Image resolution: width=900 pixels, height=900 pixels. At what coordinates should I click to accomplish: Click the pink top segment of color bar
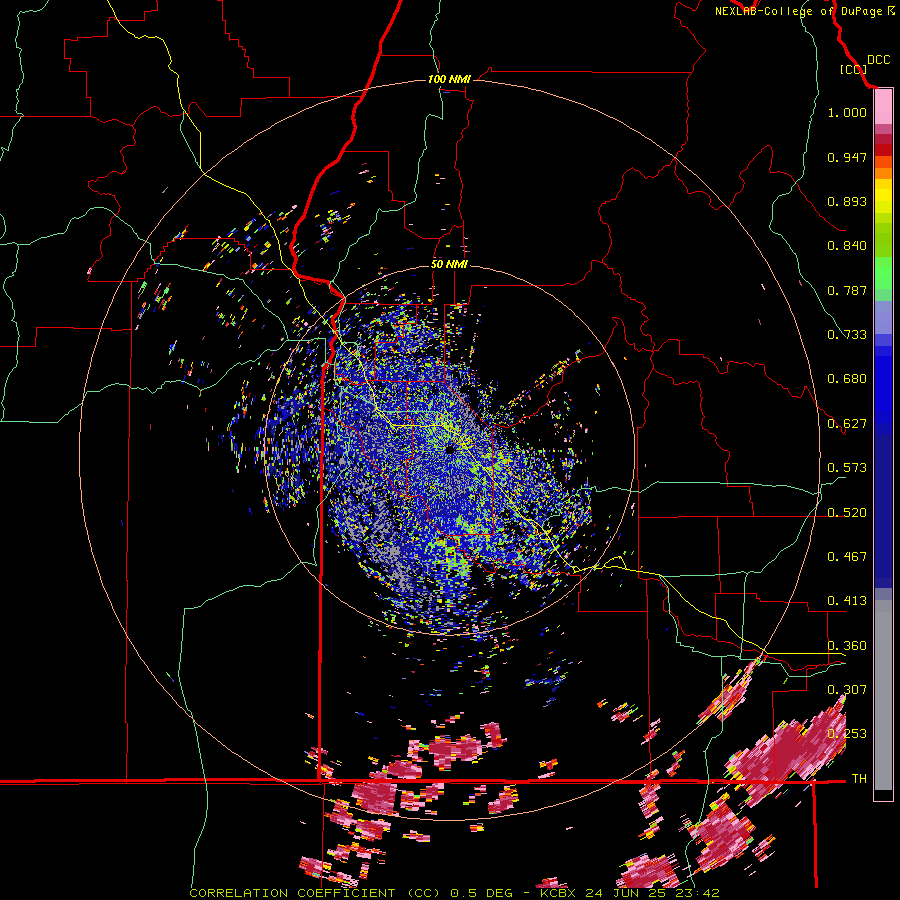coord(883,107)
